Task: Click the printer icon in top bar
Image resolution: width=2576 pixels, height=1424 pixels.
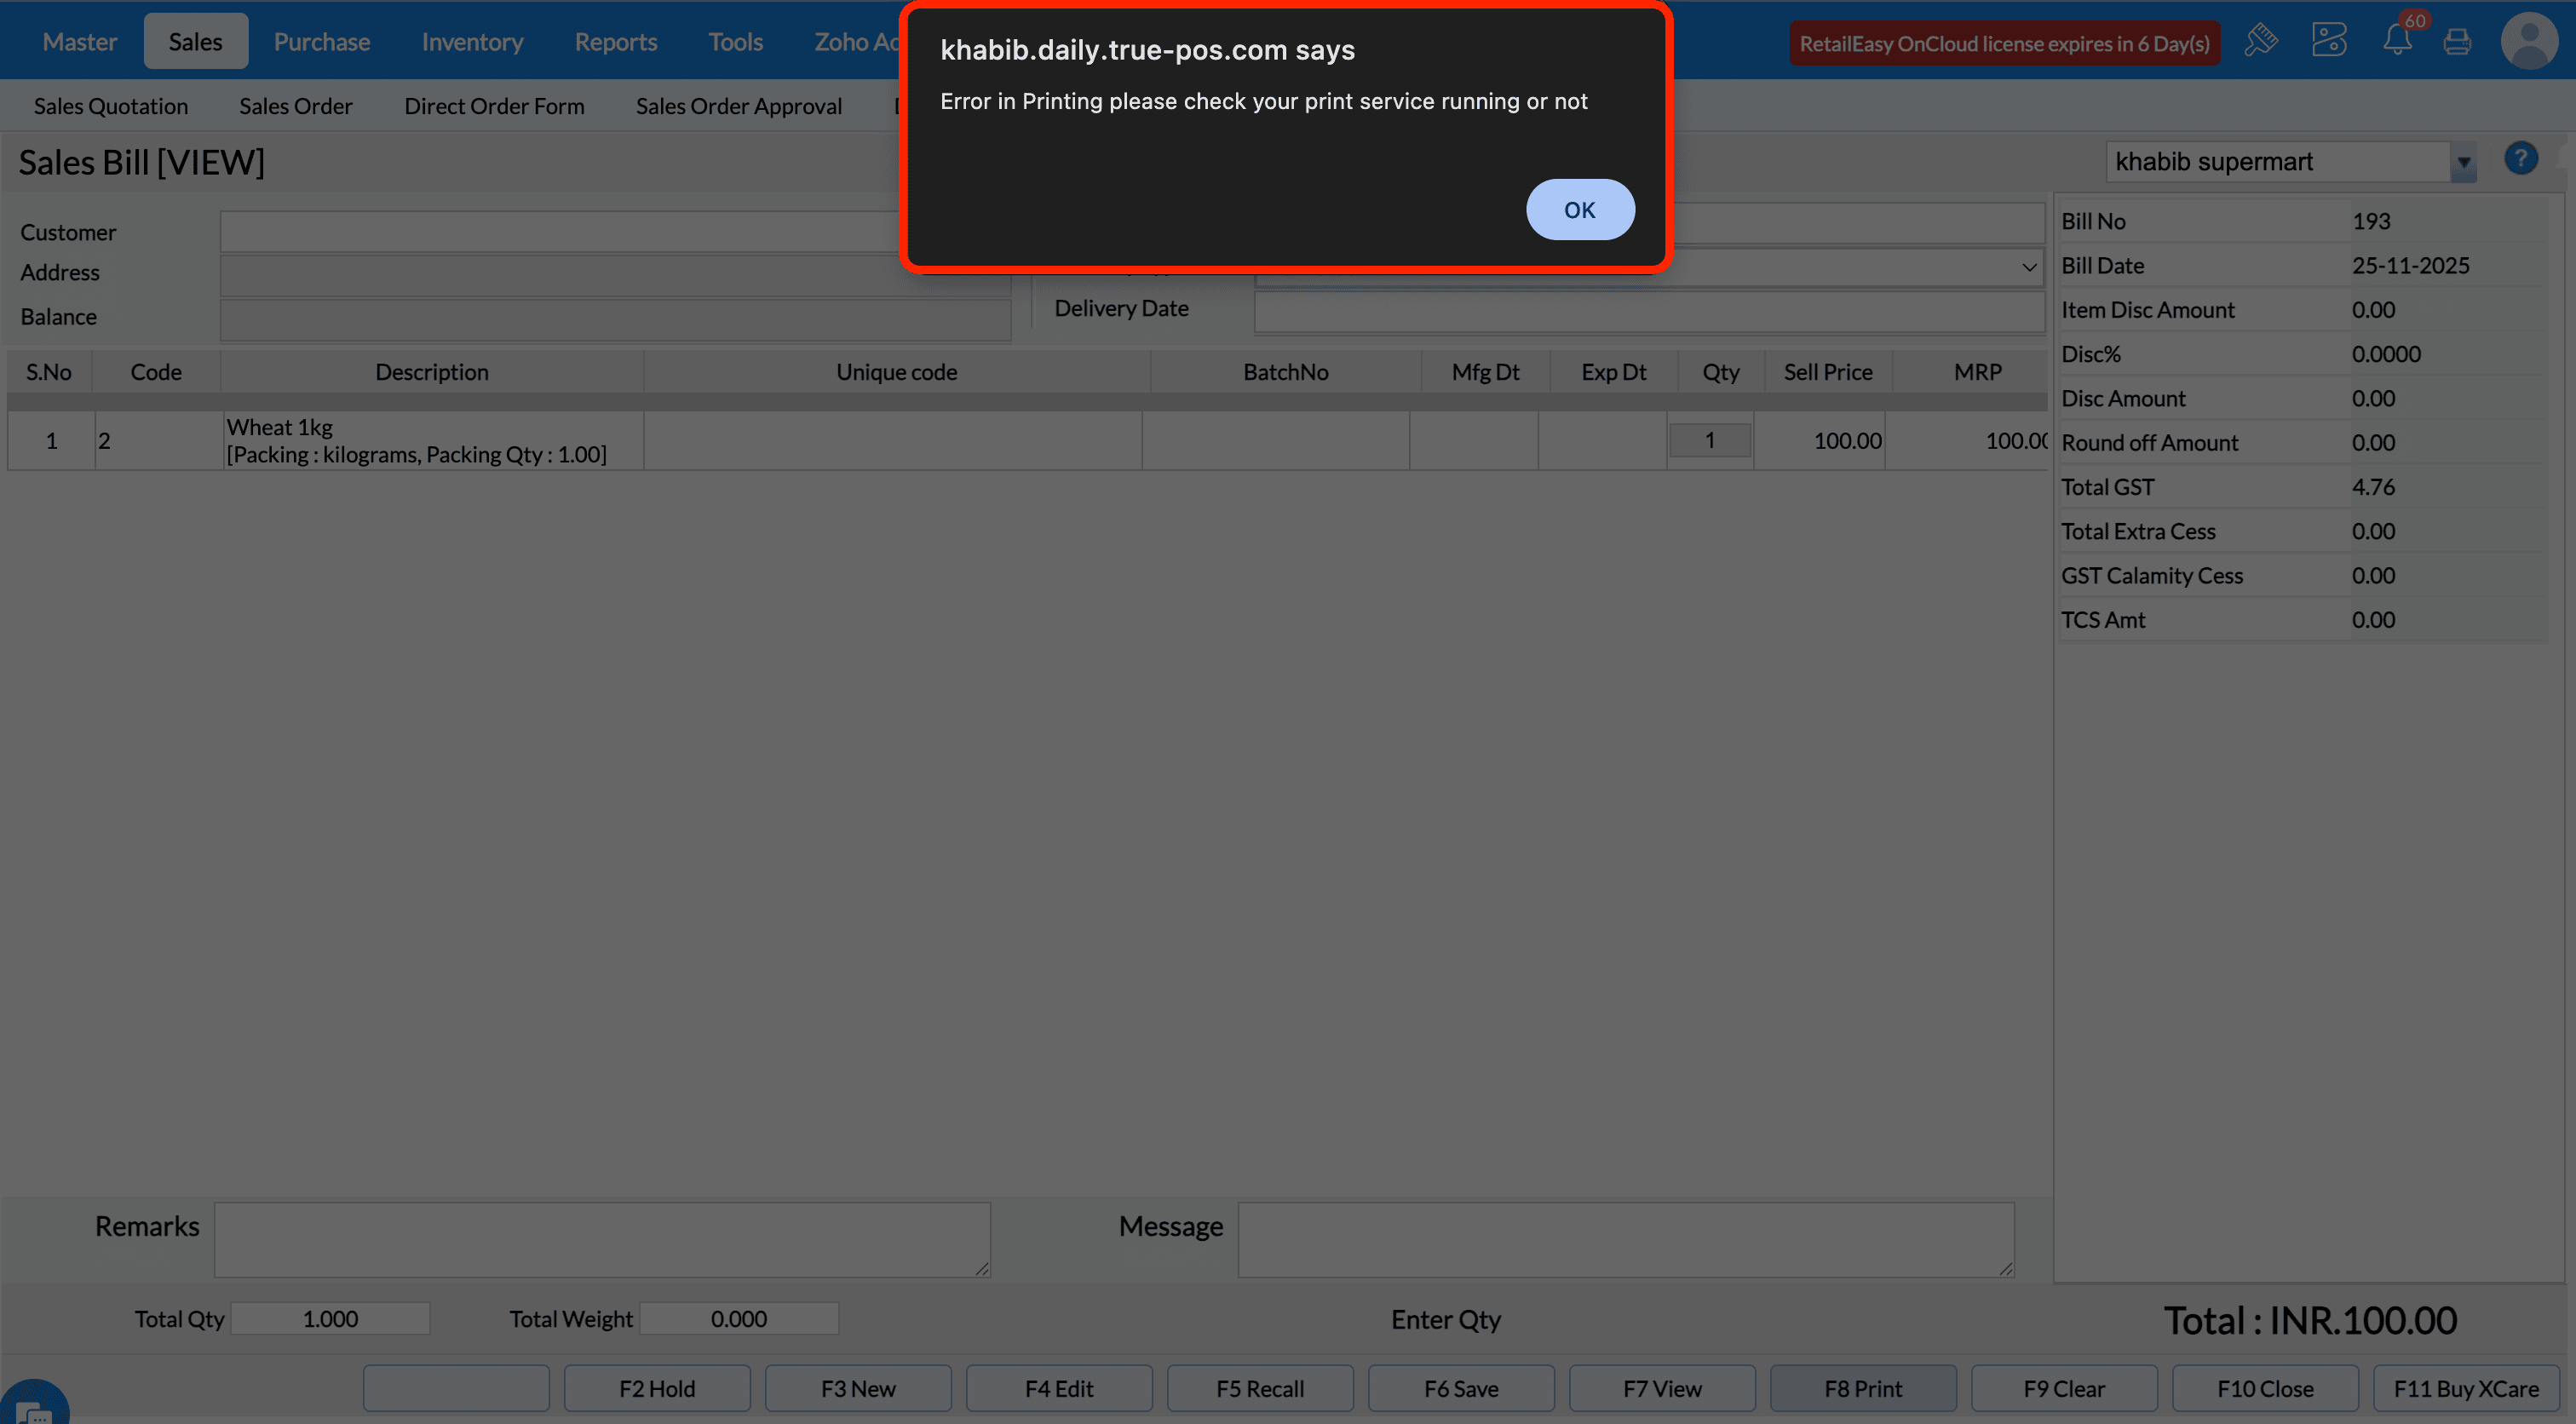Action: [2457, 42]
